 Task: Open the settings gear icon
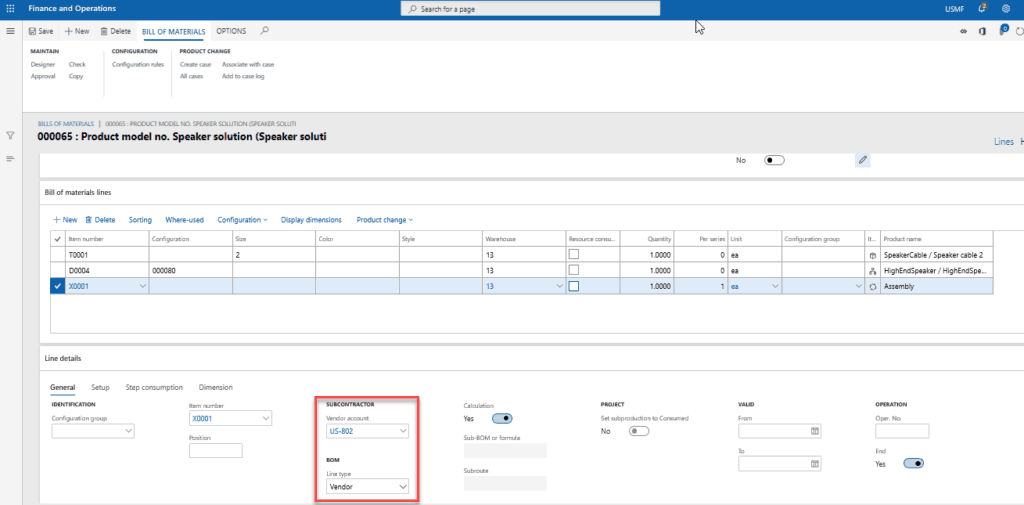(1006, 9)
